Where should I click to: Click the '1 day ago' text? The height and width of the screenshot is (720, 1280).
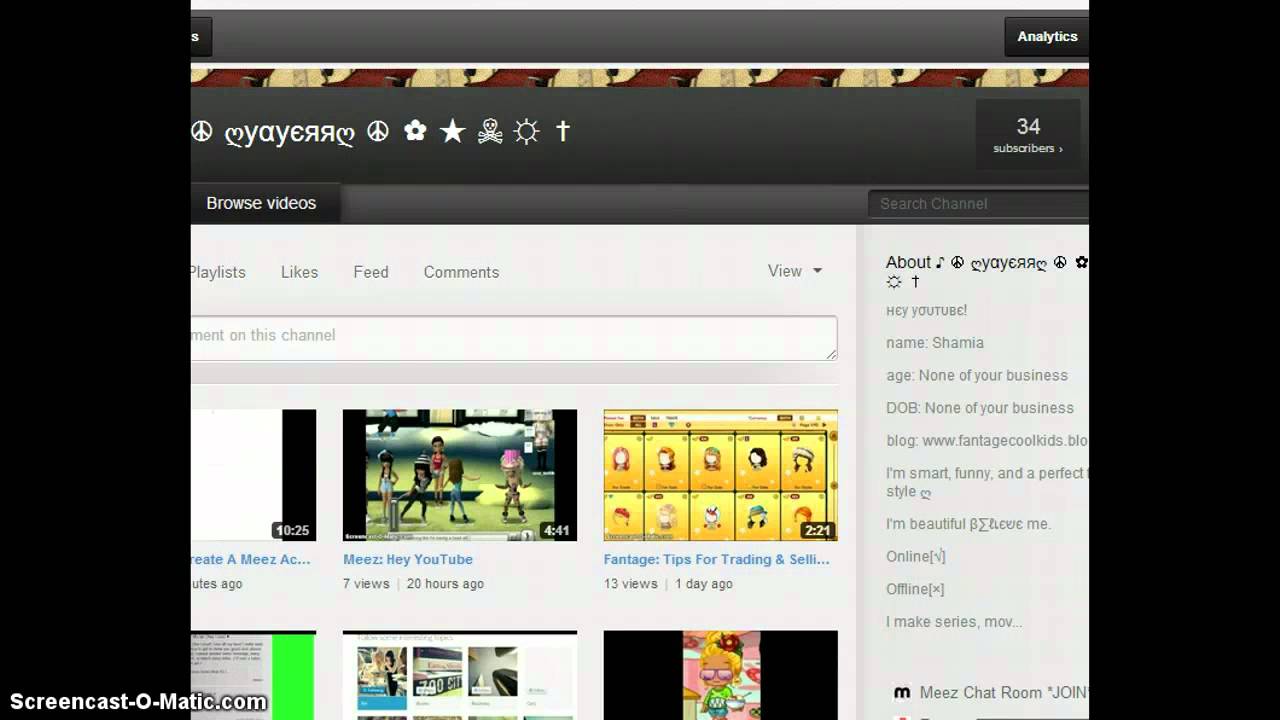pos(704,584)
